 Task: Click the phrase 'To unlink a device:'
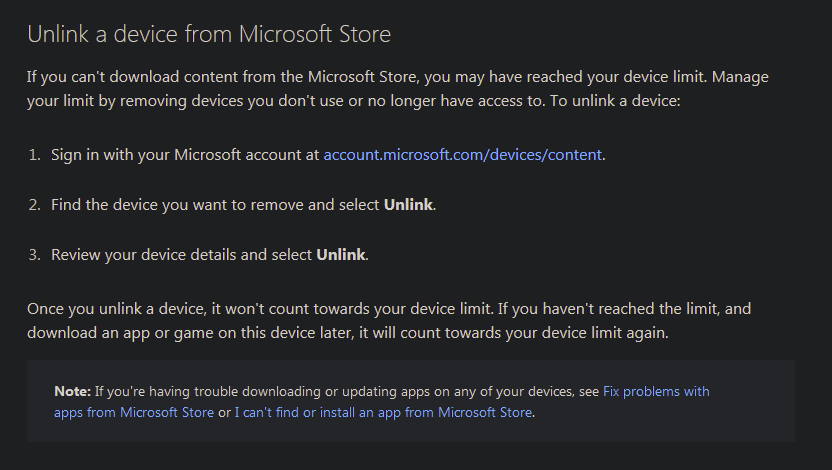click(x=615, y=101)
